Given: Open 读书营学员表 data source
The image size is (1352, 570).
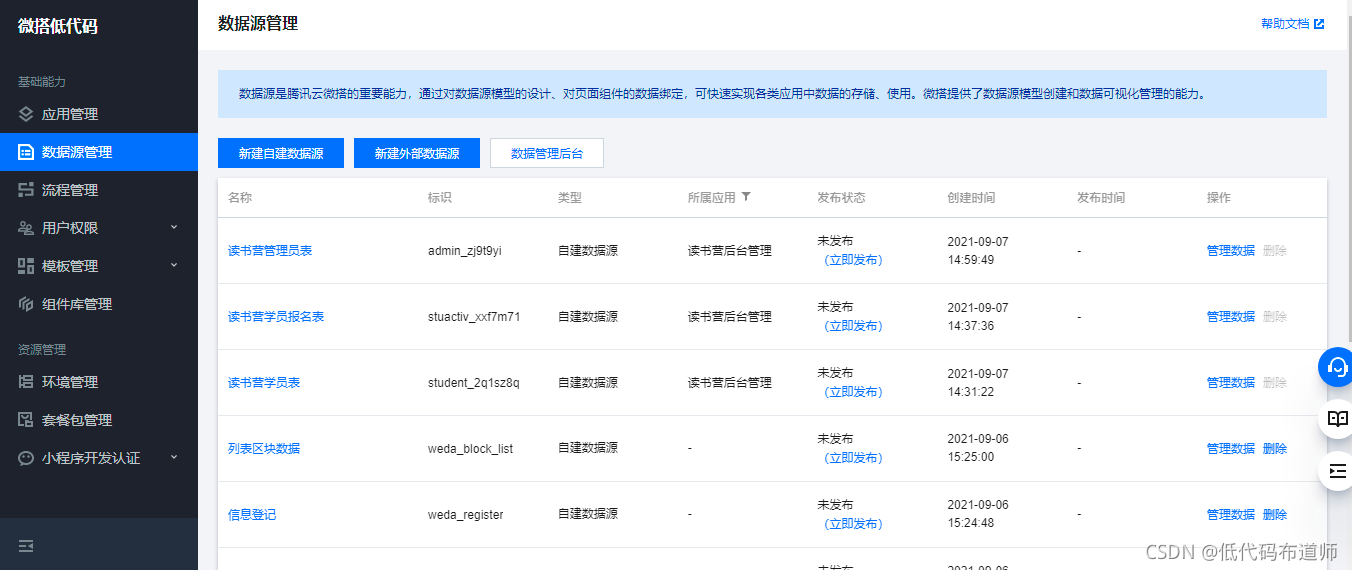Looking at the screenshot, I should coord(264,382).
